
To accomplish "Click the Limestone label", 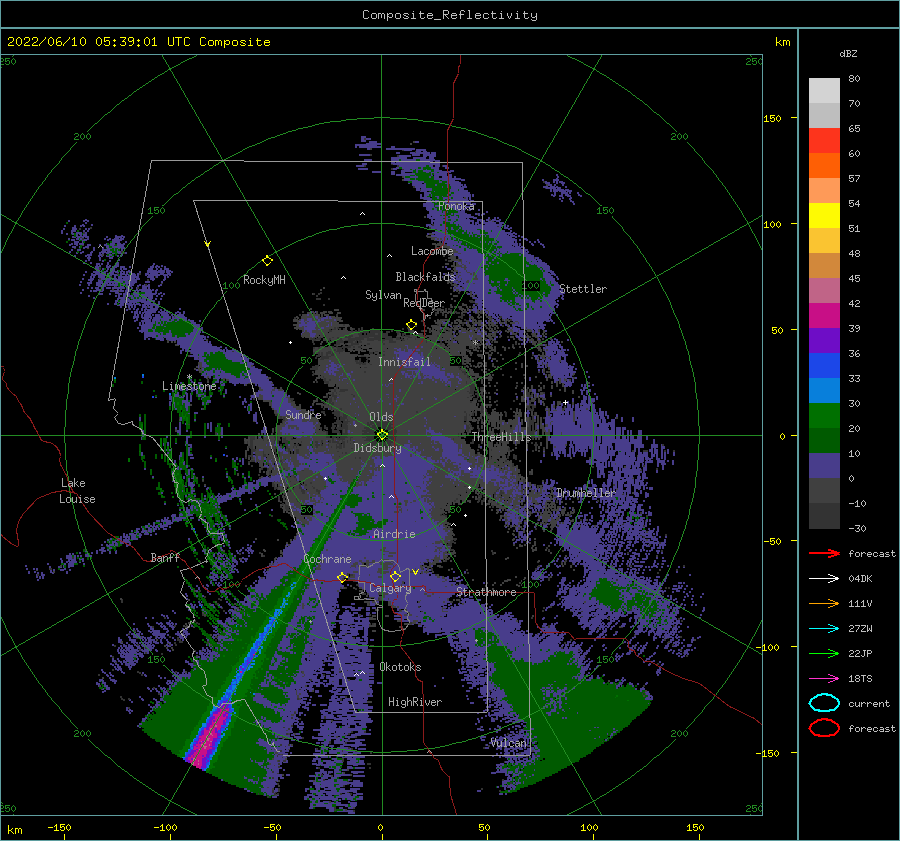I will (x=189, y=386).
